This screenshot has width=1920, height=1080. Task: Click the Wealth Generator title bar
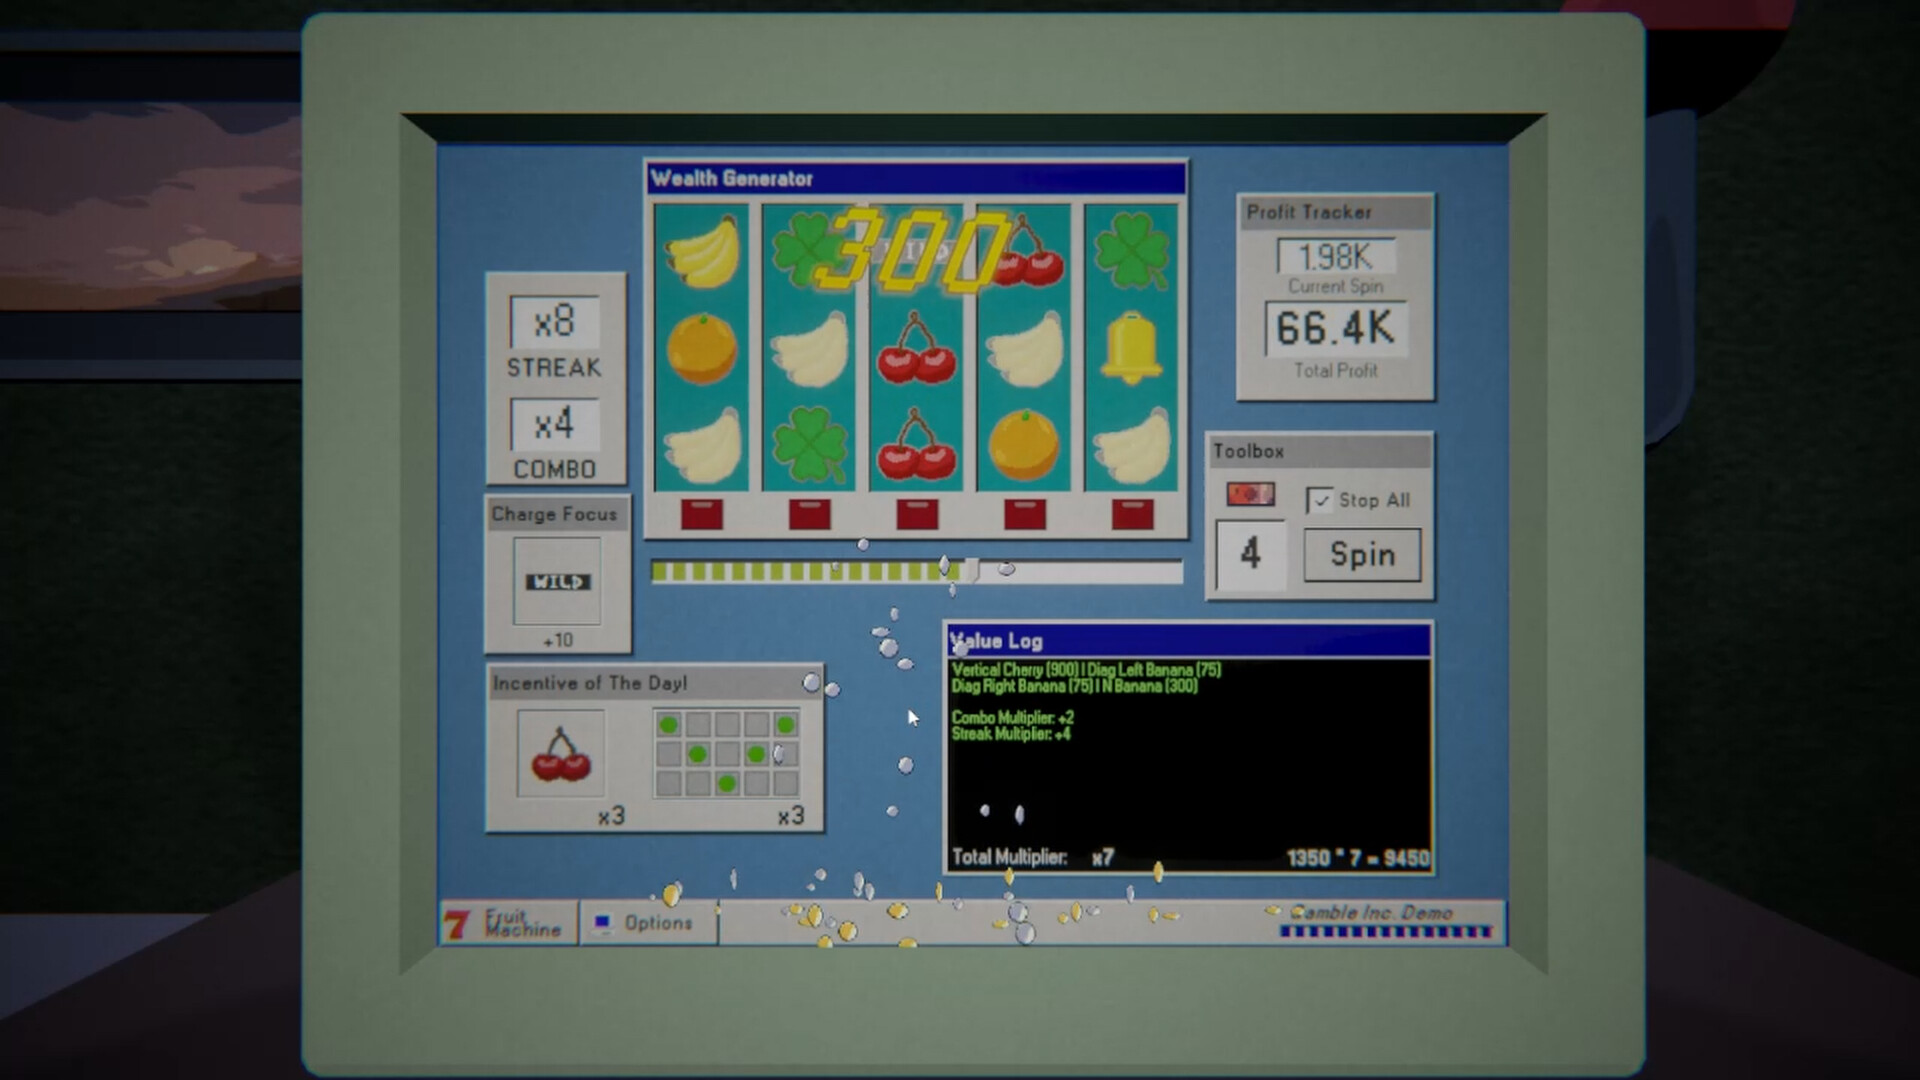pos(916,178)
